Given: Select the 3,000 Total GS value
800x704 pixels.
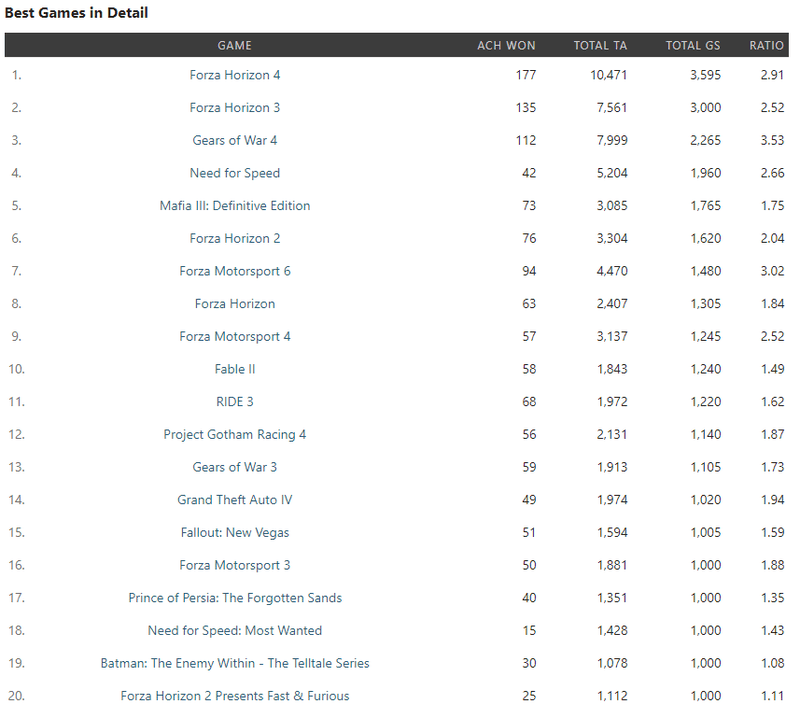Looking at the screenshot, I should tap(706, 108).
